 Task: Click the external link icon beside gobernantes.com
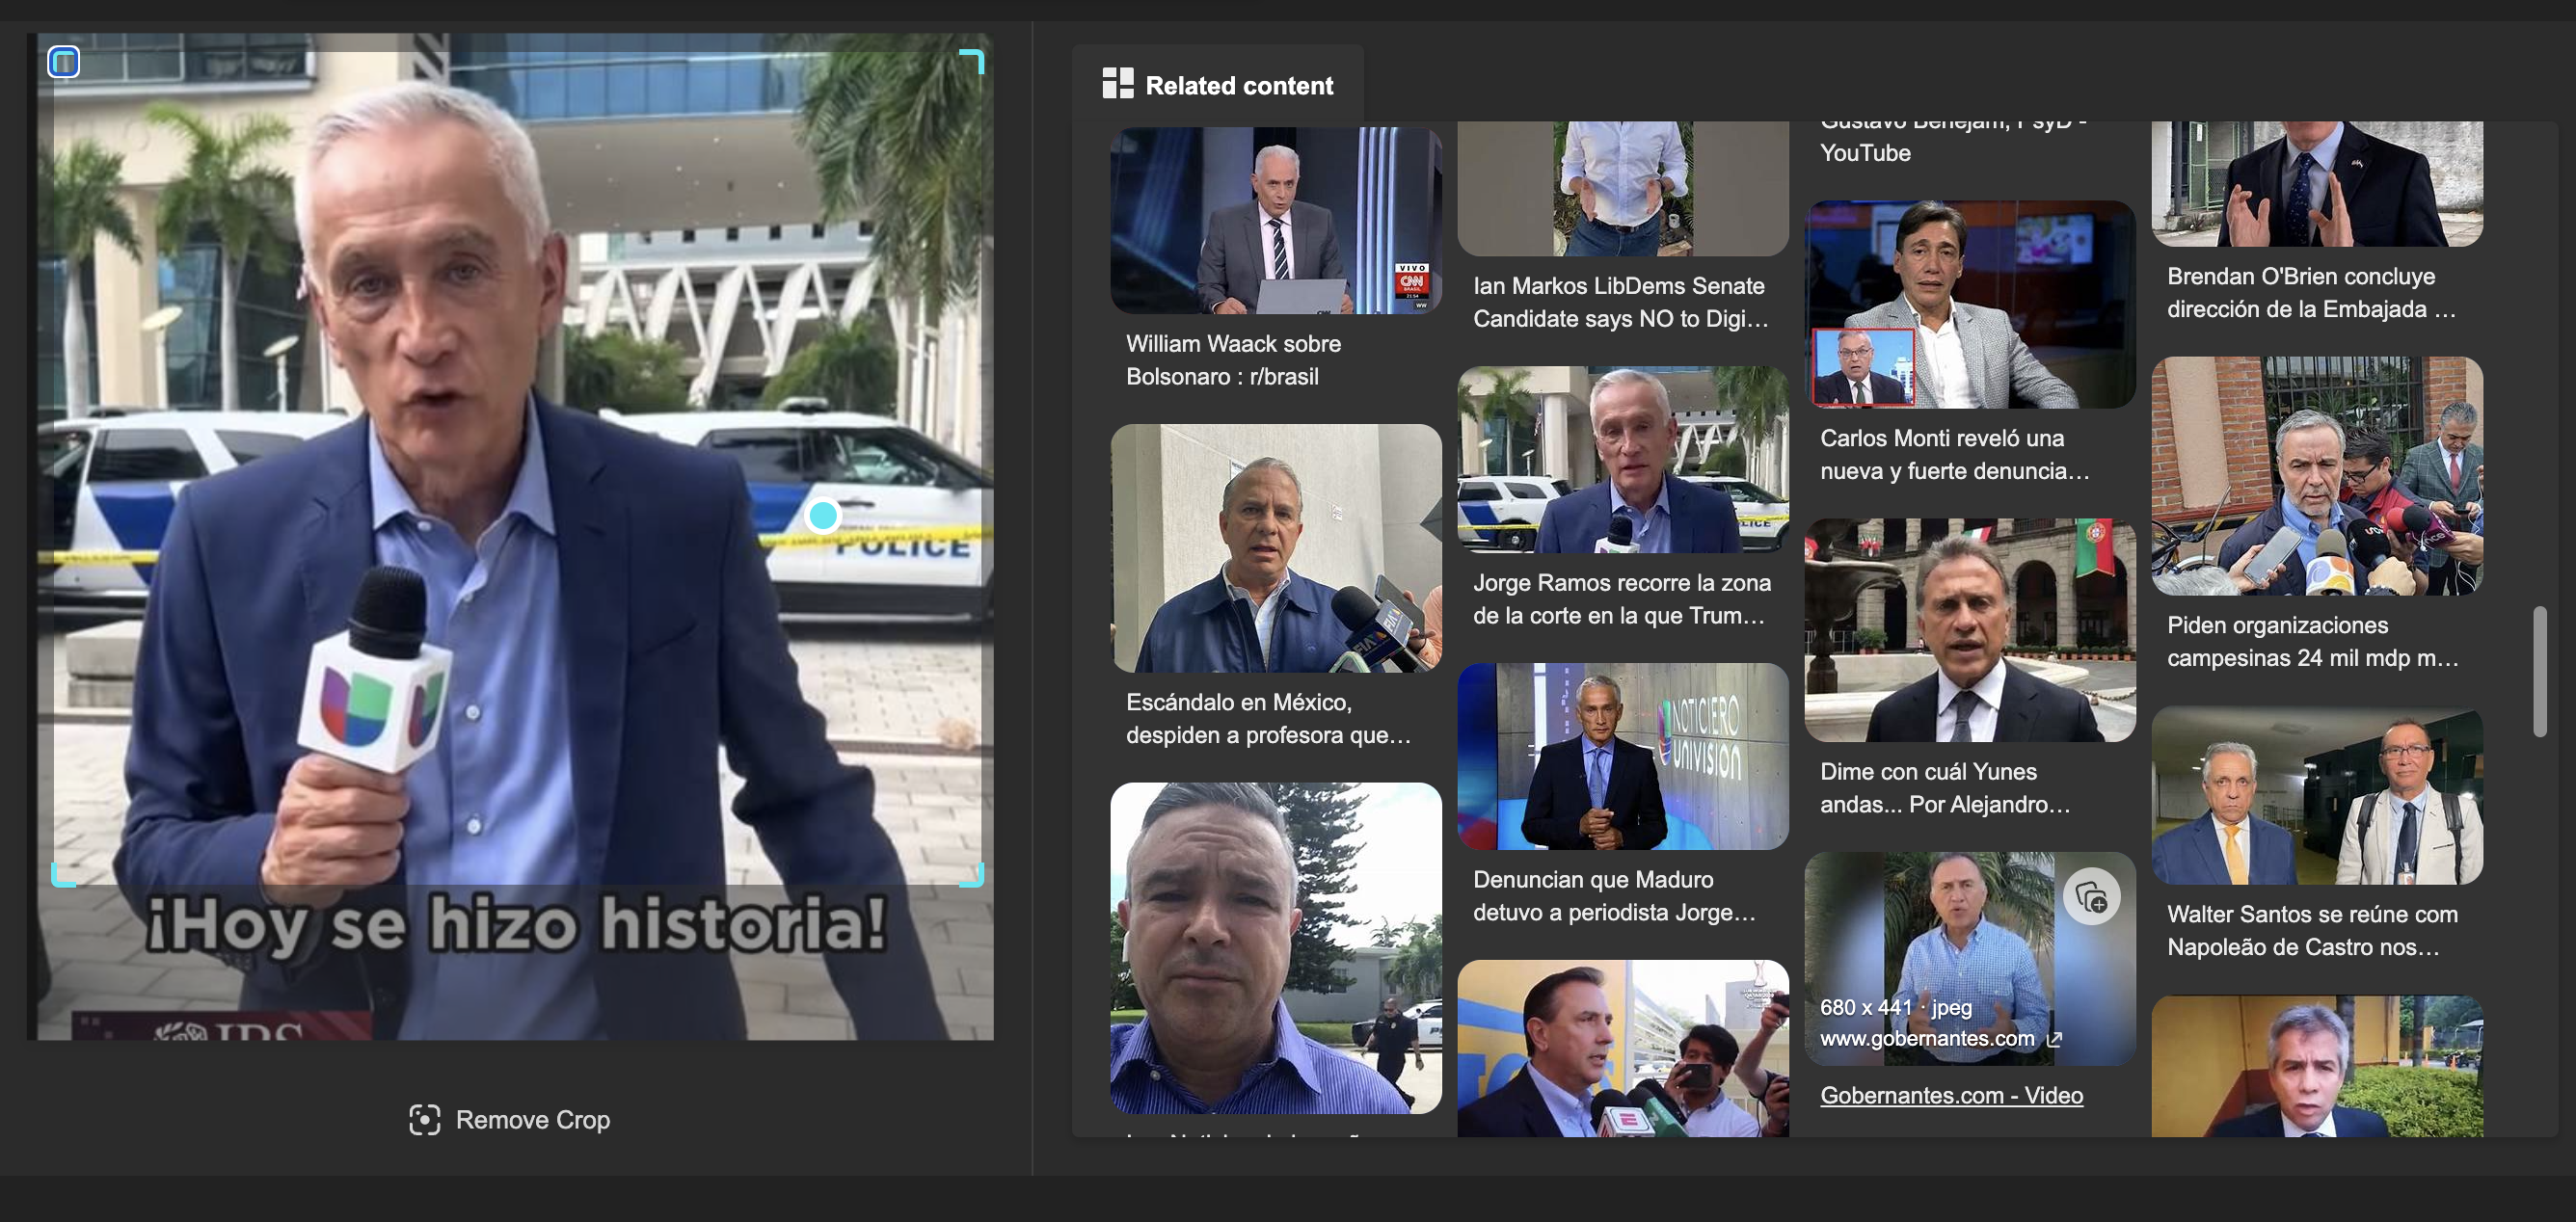coord(2054,1039)
